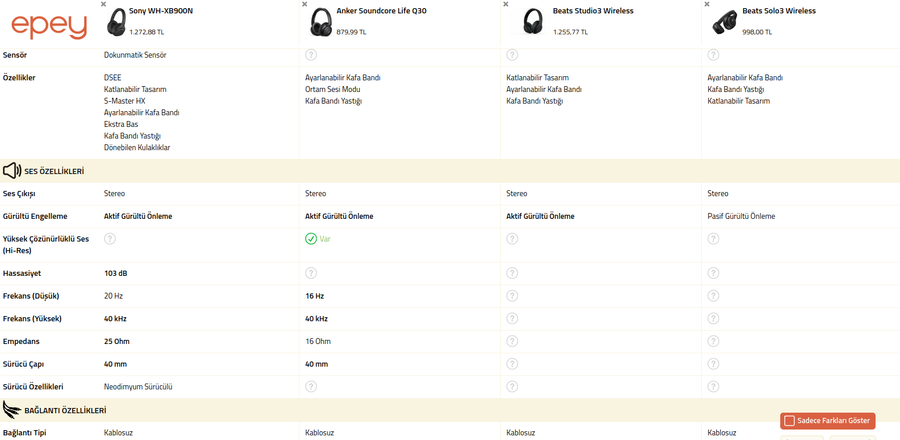The height and width of the screenshot is (440, 900).
Task: Open the epey logo home link
Action: tap(49, 26)
